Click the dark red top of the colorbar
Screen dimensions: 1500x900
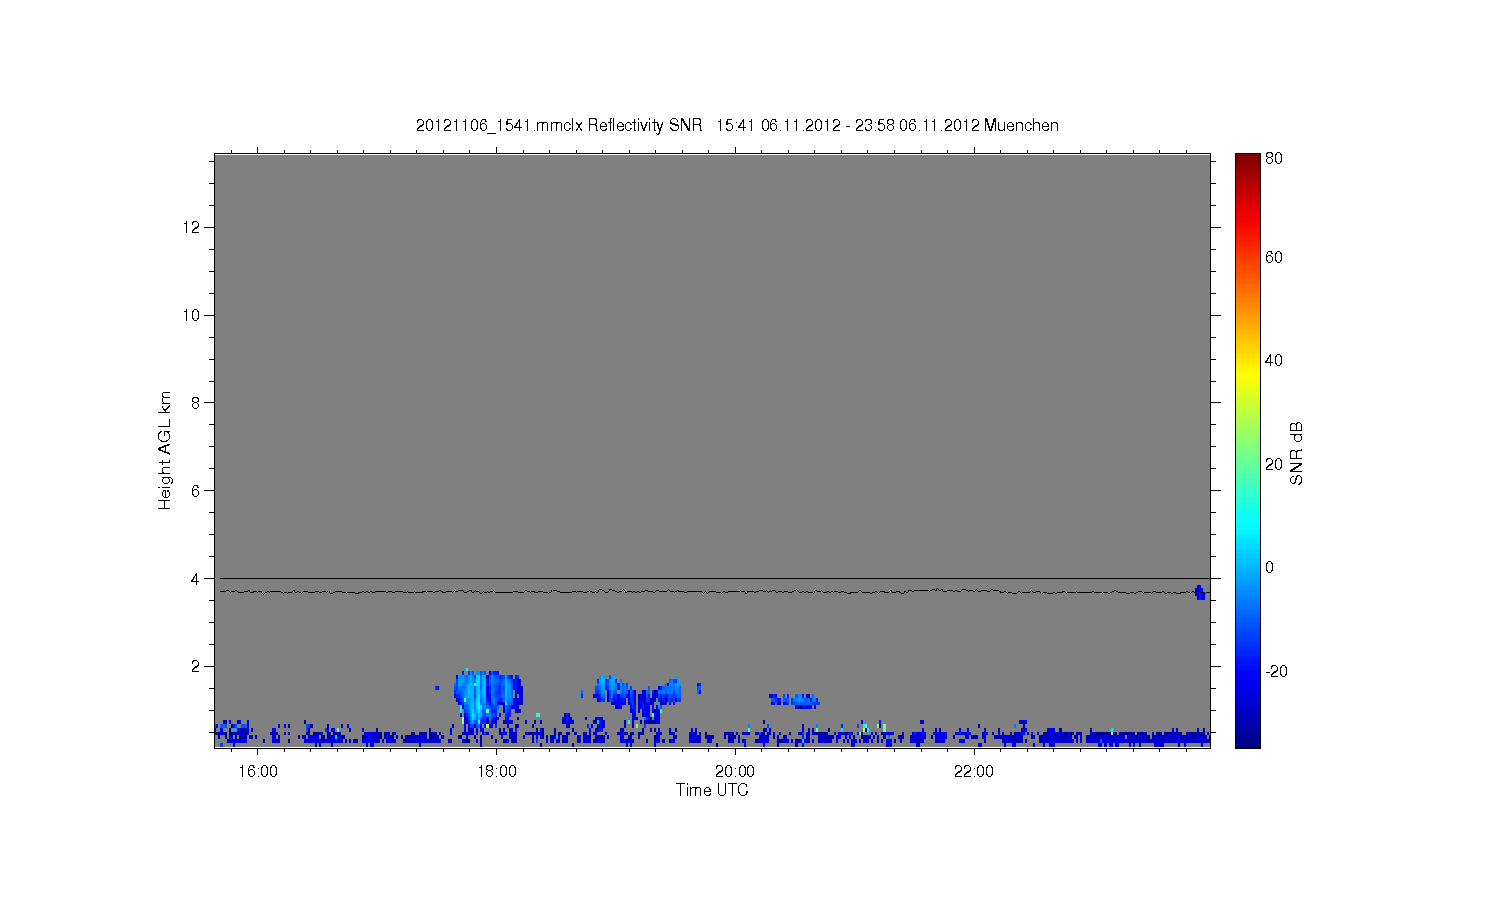click(1247, 160)
